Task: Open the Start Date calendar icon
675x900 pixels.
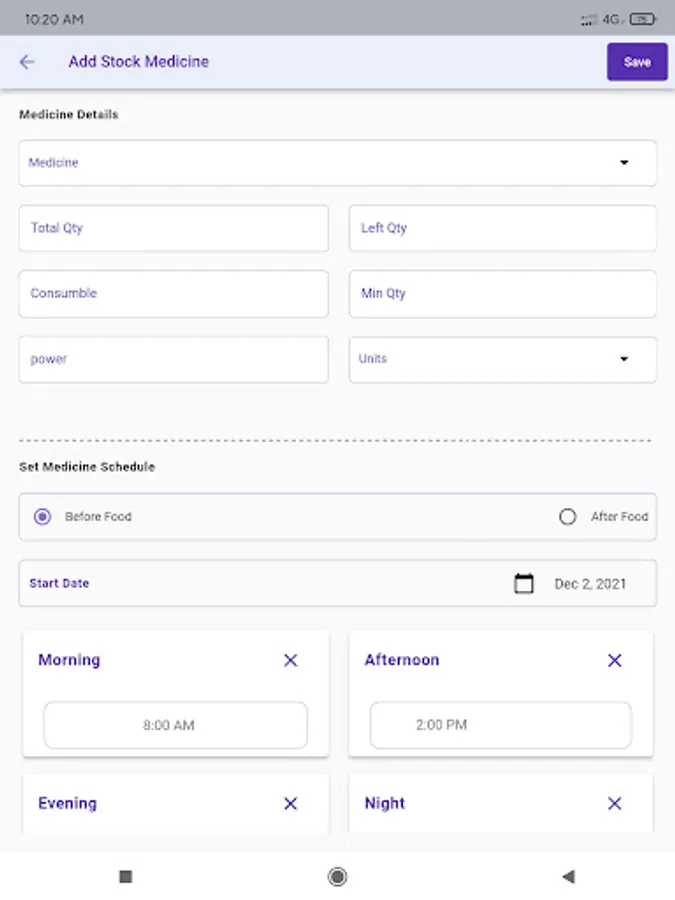Action: click(523, 583)
